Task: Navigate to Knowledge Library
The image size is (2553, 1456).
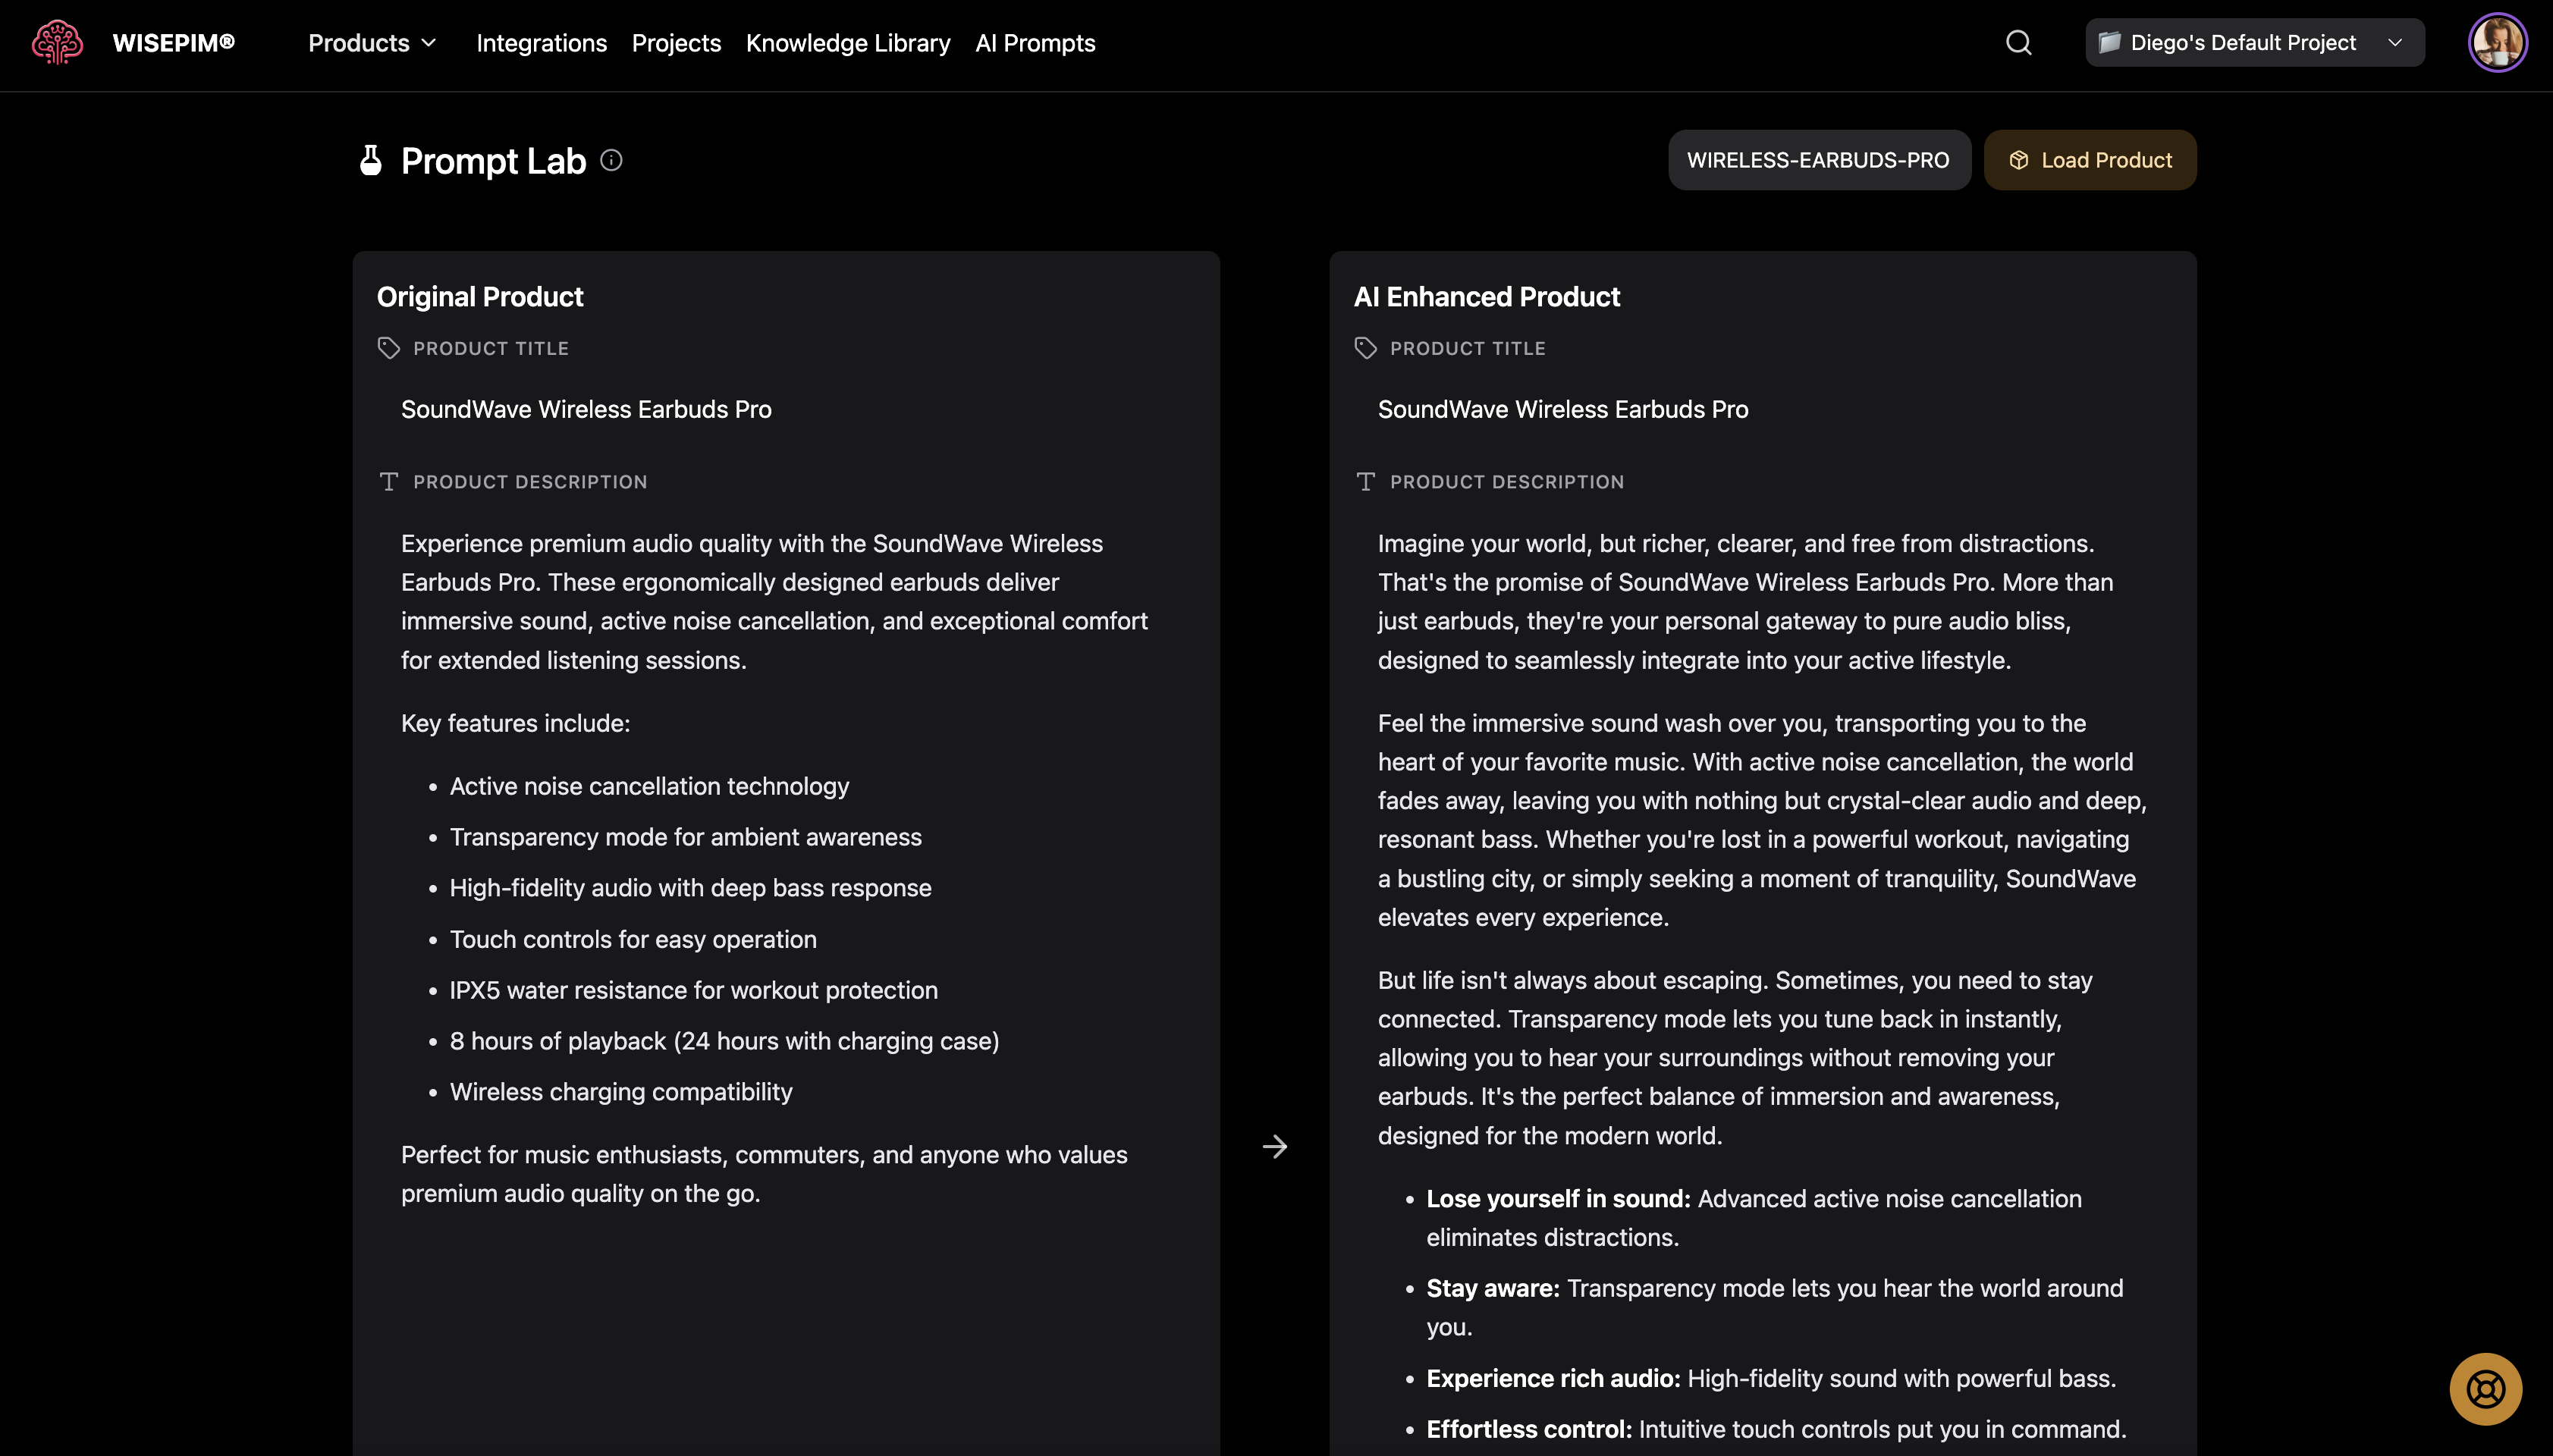Action: pos(848,43)
